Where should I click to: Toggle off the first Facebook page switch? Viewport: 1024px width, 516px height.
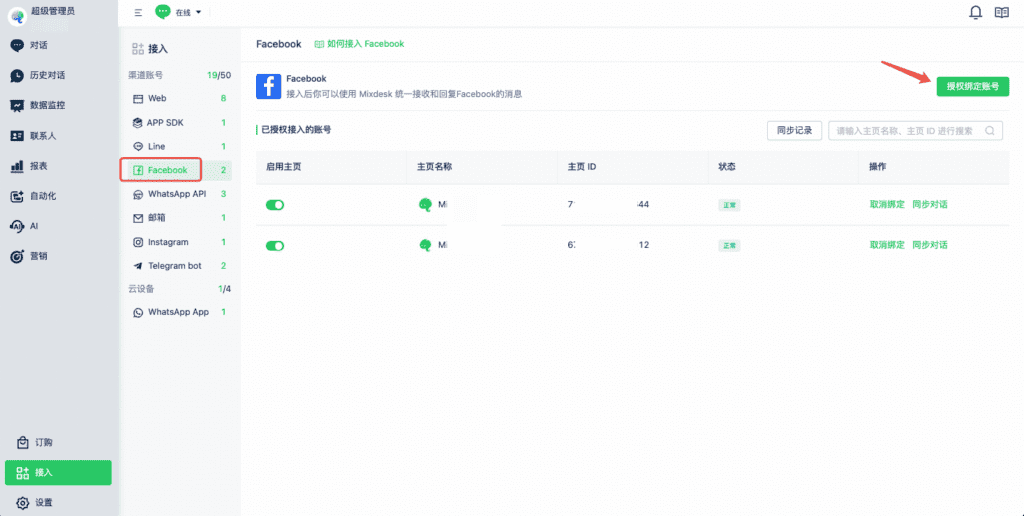(274, 204)
